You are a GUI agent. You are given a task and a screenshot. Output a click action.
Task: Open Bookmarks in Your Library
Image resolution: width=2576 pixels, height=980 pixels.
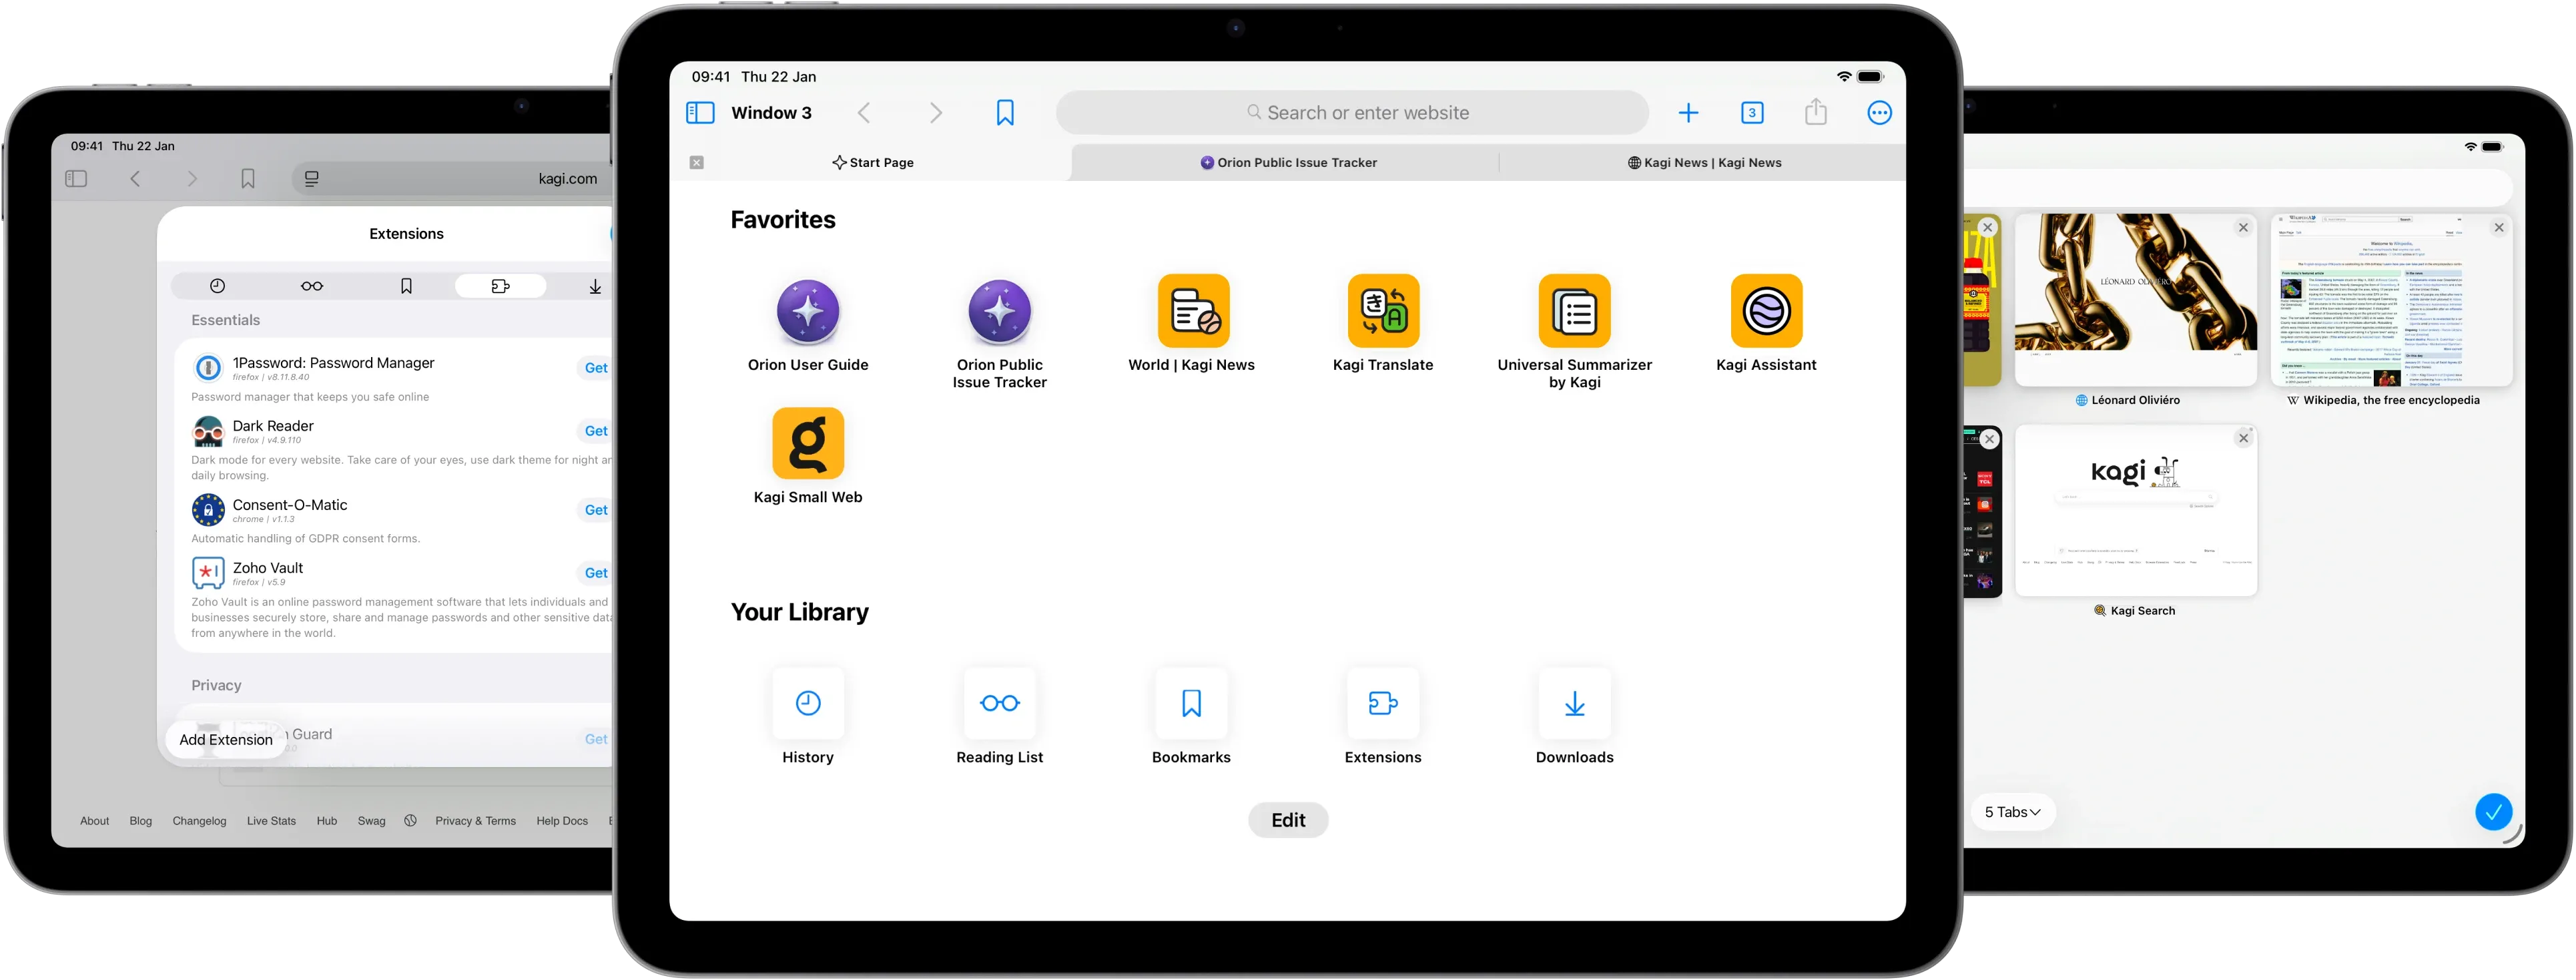[x=1191, y=703]
